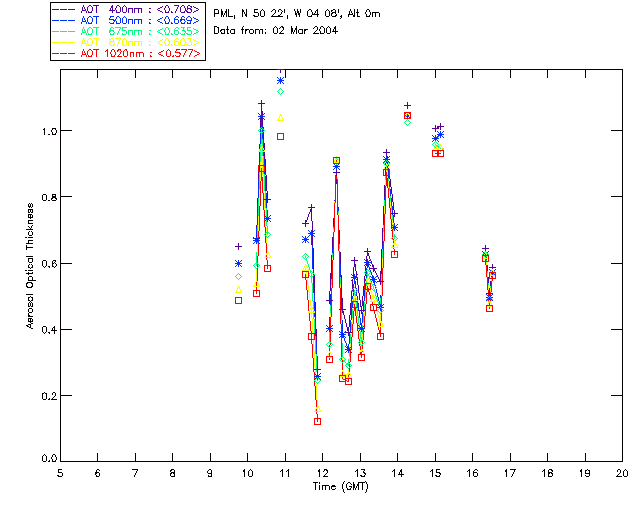Click the x-axis tick label 19
The width and height of the screenshot is (640, 512).
(x=585, y=473)
